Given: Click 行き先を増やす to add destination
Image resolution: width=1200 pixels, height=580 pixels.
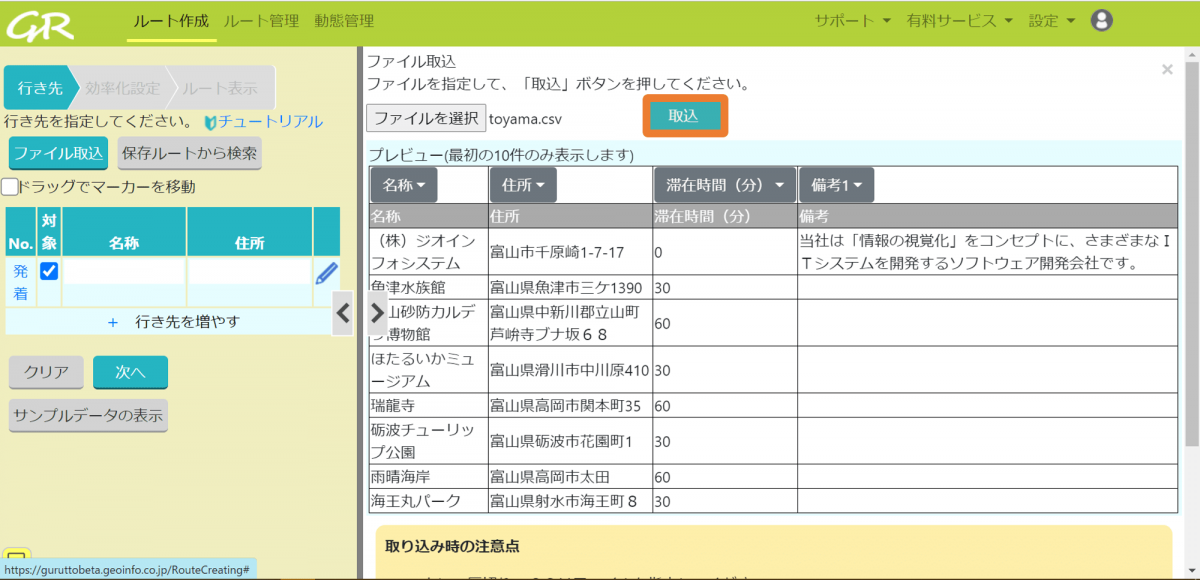Looking at the screenshot, I should pos(173,322).
